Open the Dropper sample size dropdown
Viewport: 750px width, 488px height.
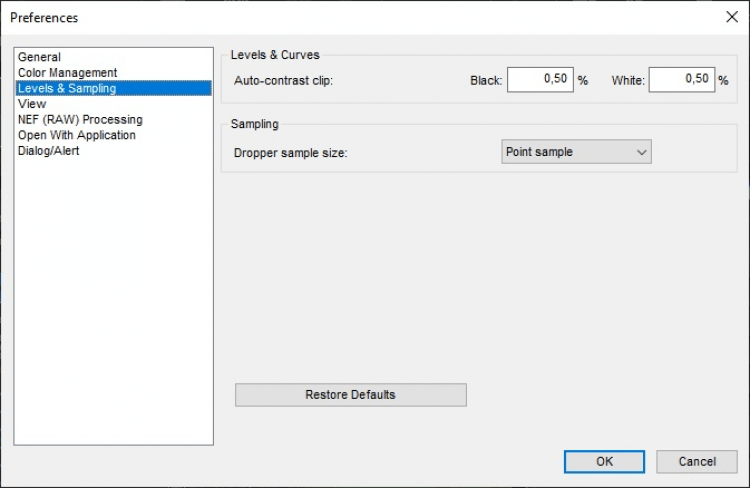pyautogui.click(x=575, y=152)
